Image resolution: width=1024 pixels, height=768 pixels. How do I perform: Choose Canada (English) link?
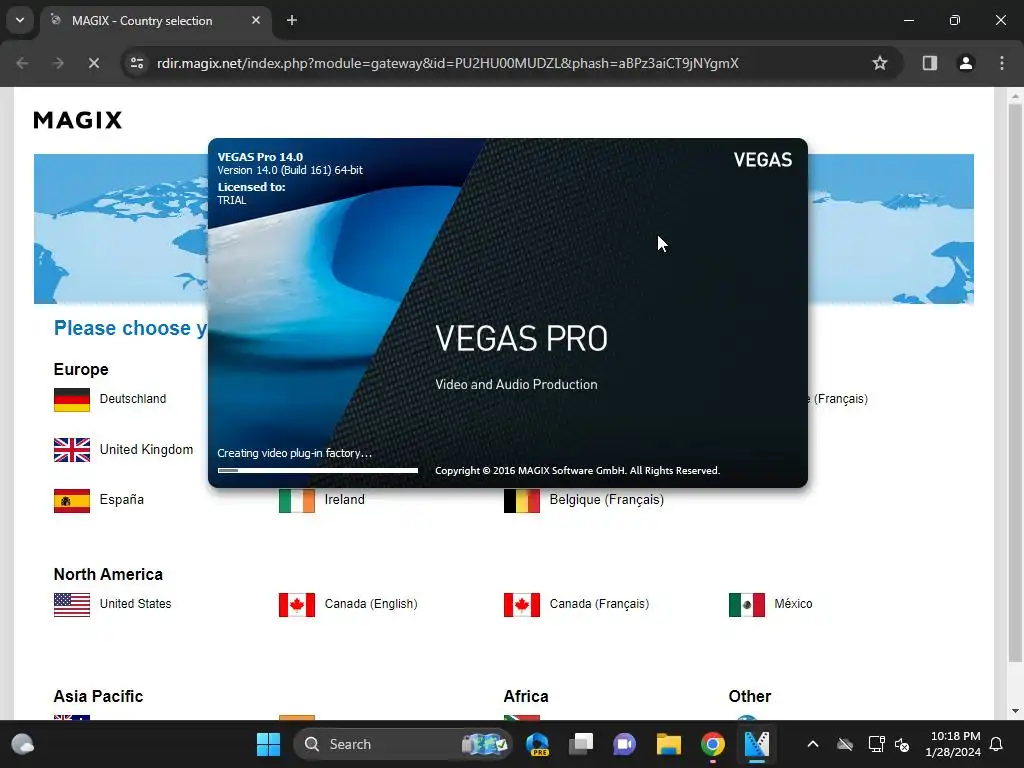(371, 604)
